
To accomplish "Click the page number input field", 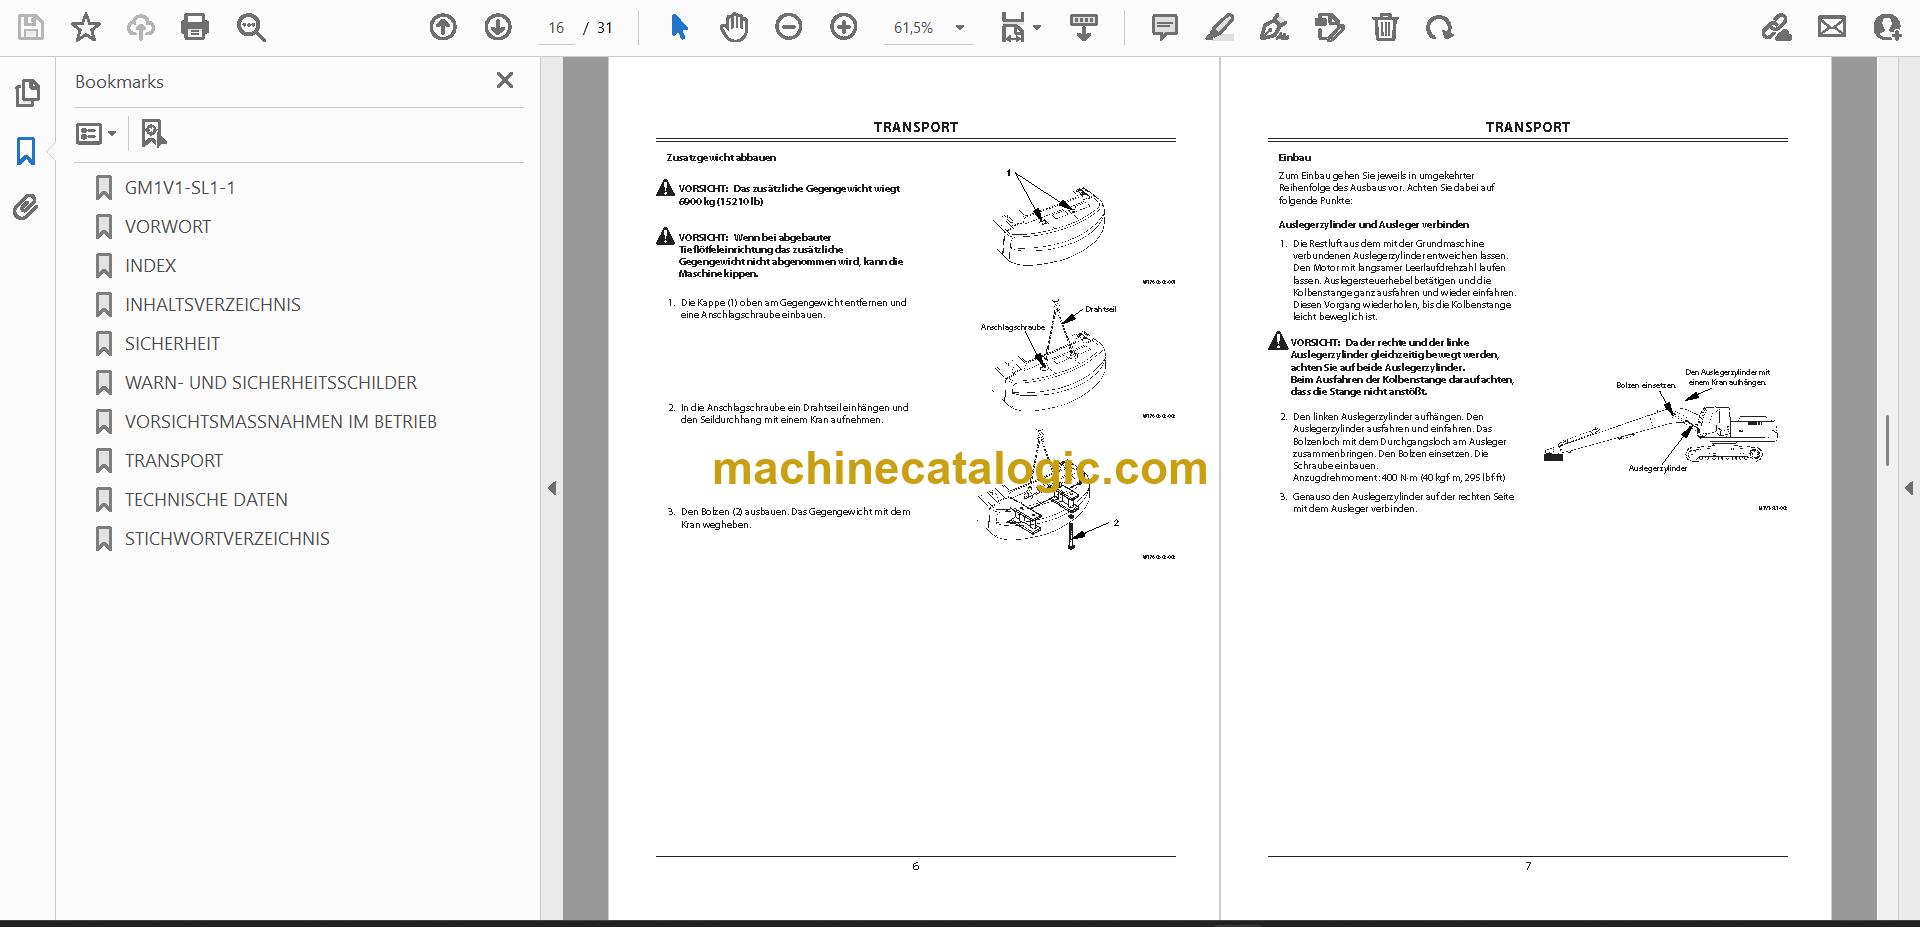I will tap(557, 28).
